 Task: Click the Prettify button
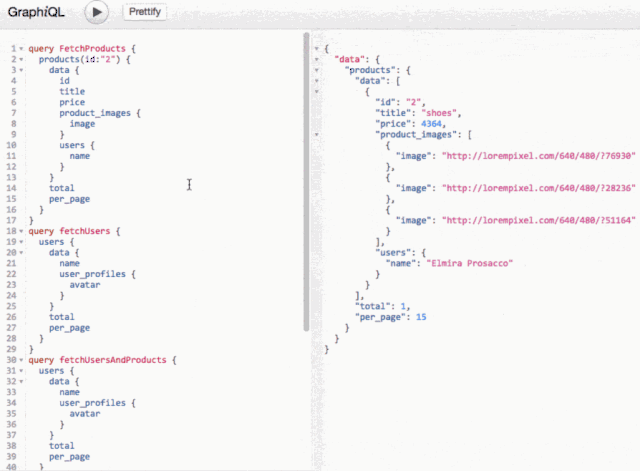pos(144,11)
